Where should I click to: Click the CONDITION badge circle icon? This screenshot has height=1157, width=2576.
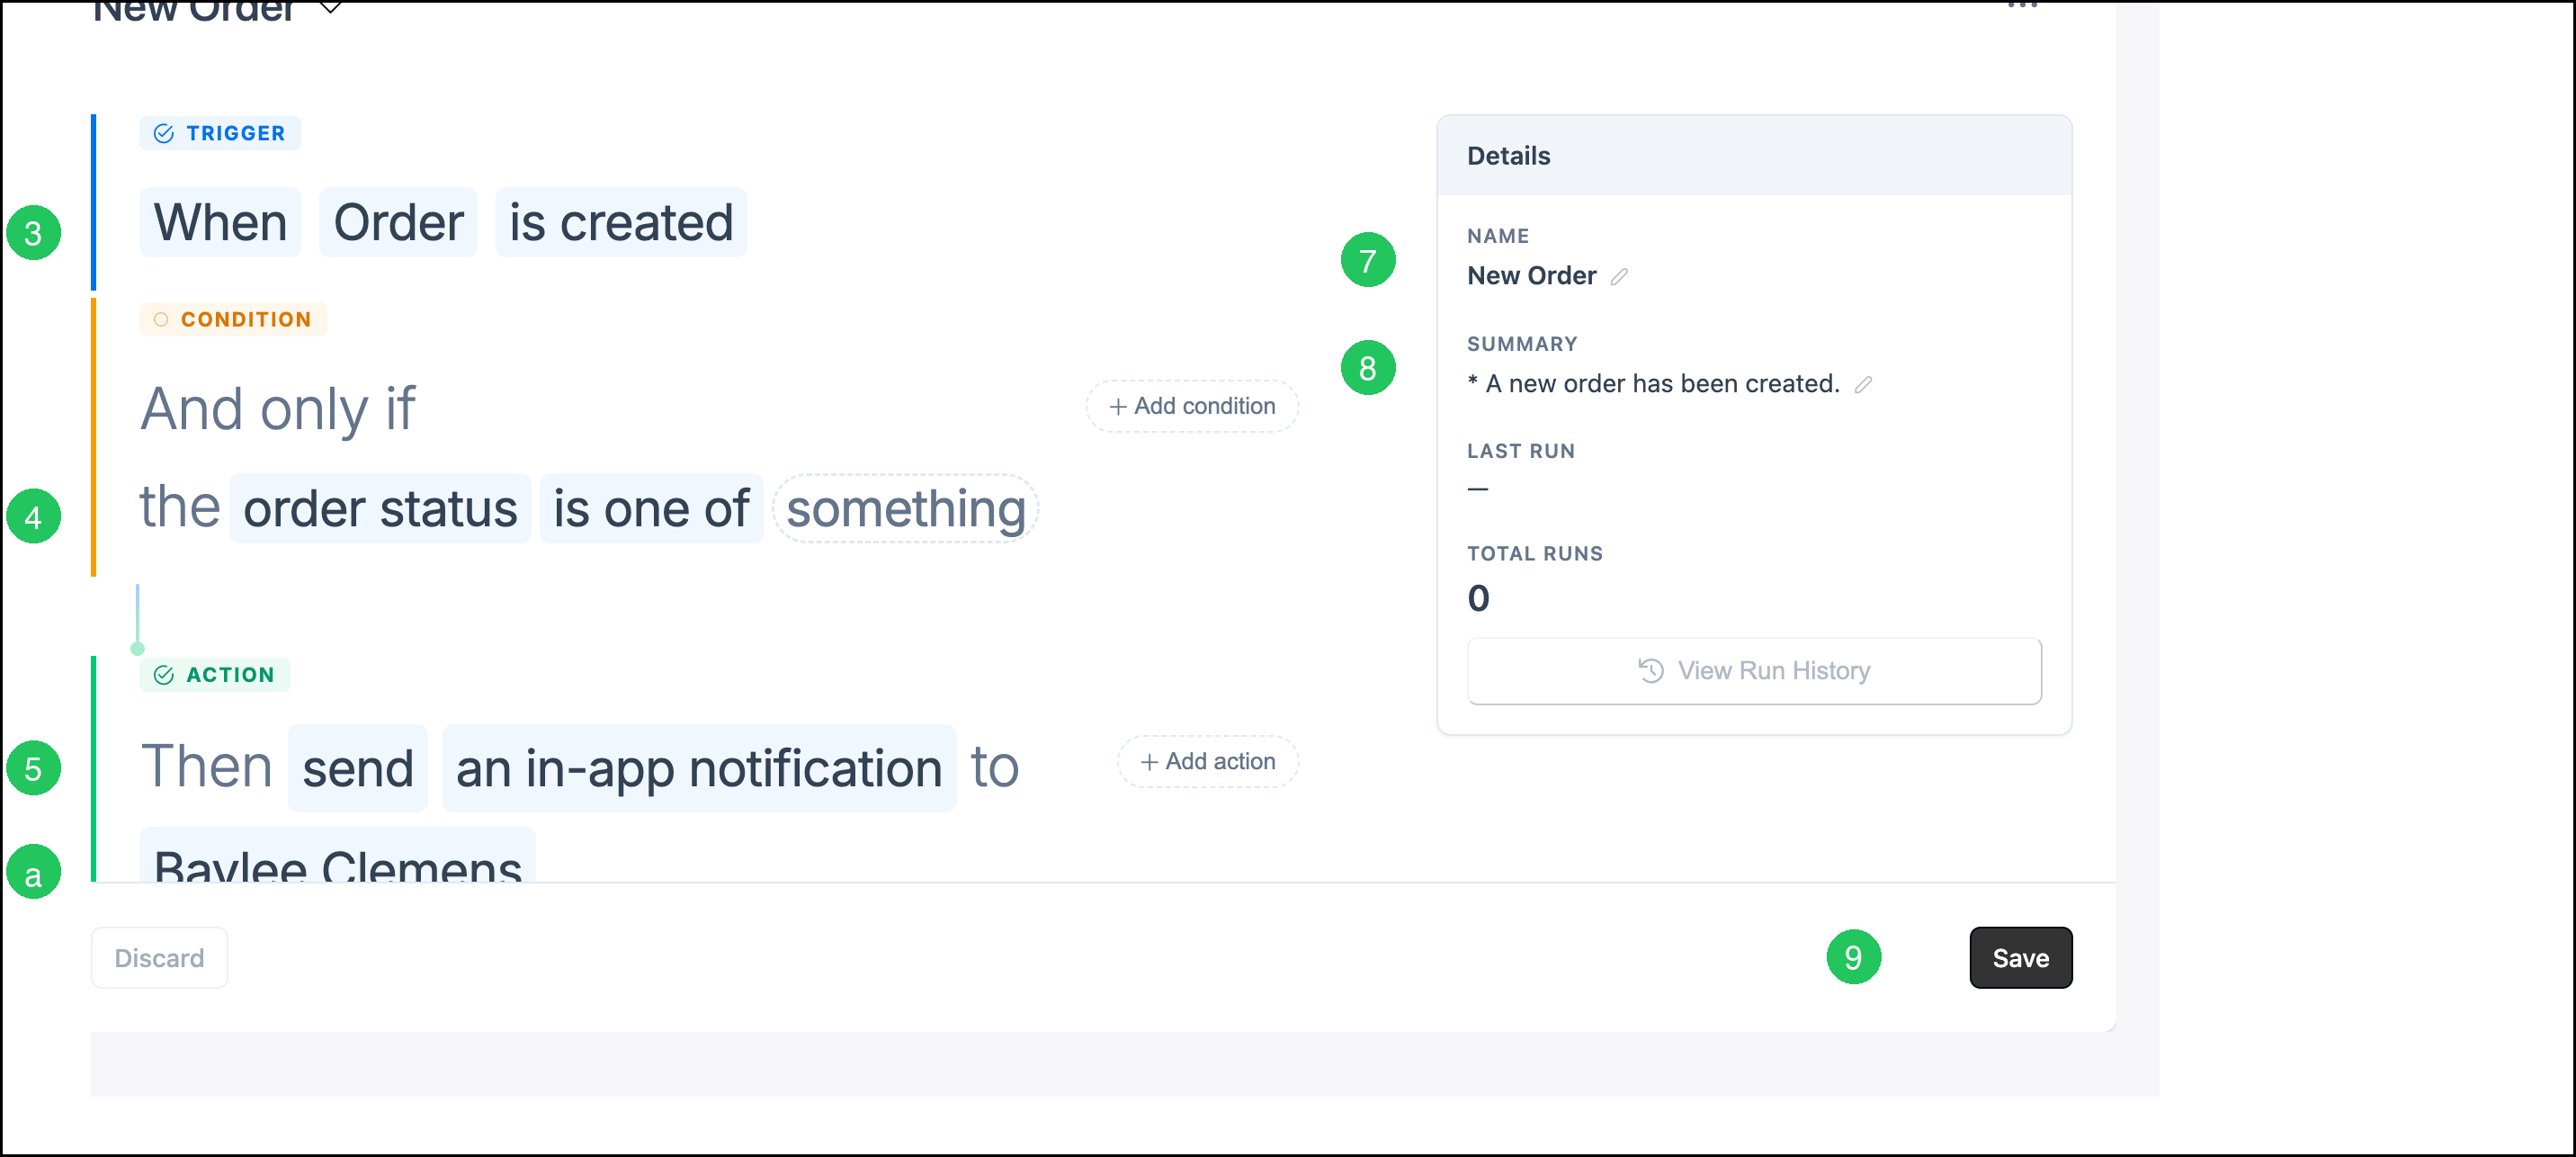click(161, 319)
